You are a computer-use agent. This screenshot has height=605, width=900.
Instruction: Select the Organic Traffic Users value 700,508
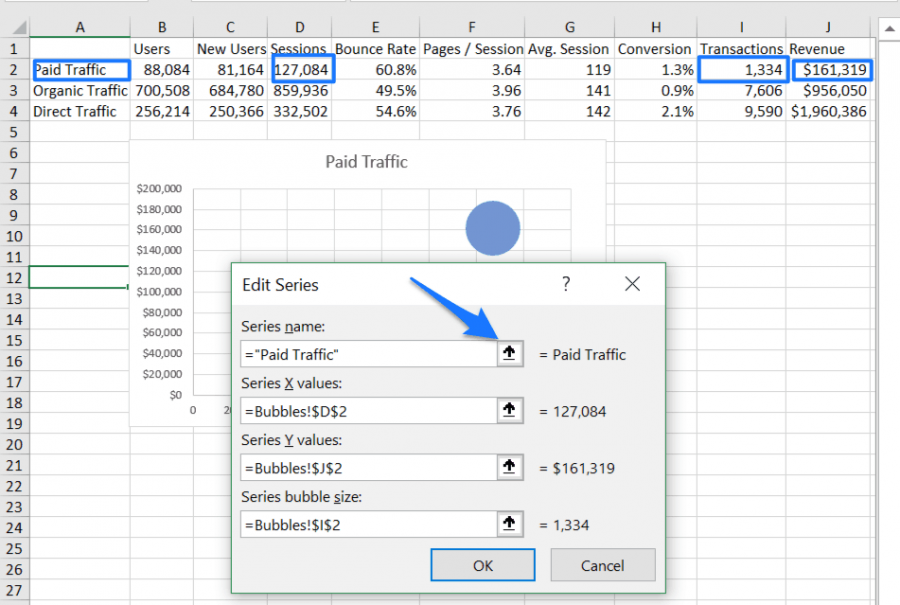pos(162,90)
